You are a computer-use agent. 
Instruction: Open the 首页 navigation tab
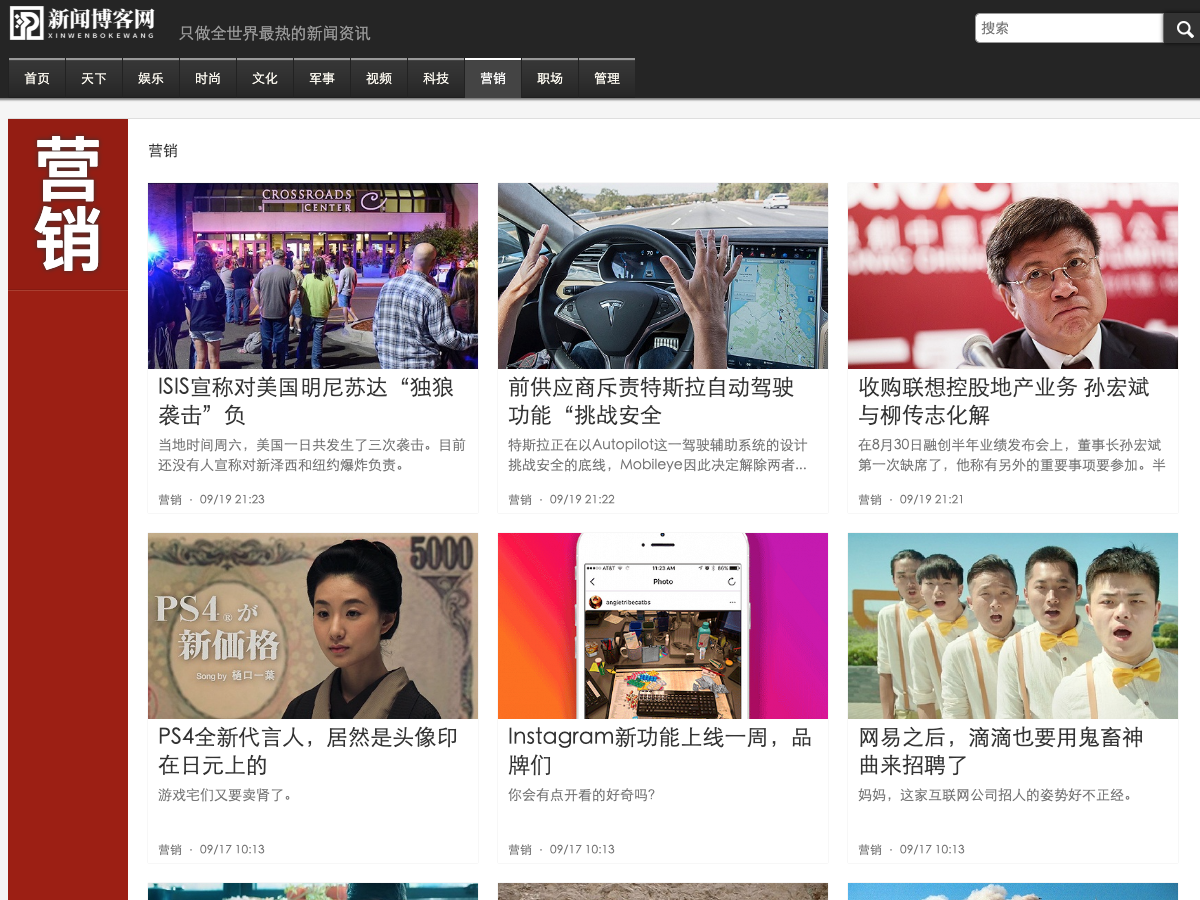pos(37,79)
